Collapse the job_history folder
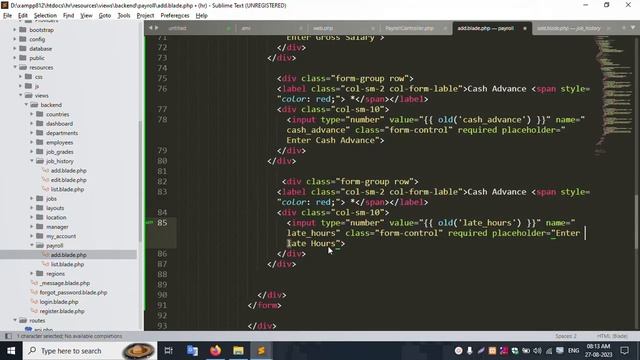The width and height of the screenshot is (640, 360). click(32, 161)
